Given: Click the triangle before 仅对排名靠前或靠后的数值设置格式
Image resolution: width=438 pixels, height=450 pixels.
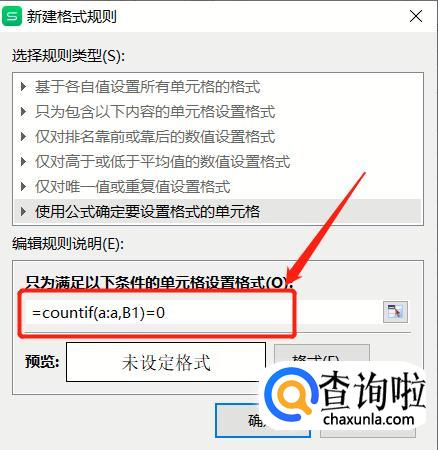Looking at the screenshot, I should pos(23,136).
